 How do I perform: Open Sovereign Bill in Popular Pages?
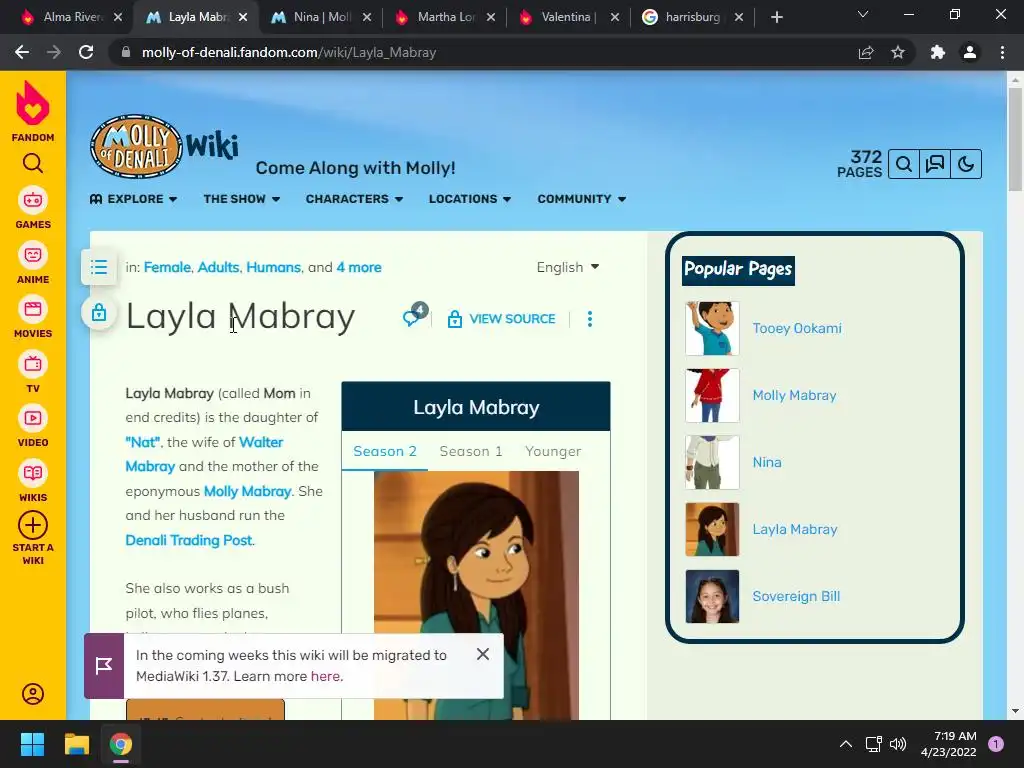point(796,596)
